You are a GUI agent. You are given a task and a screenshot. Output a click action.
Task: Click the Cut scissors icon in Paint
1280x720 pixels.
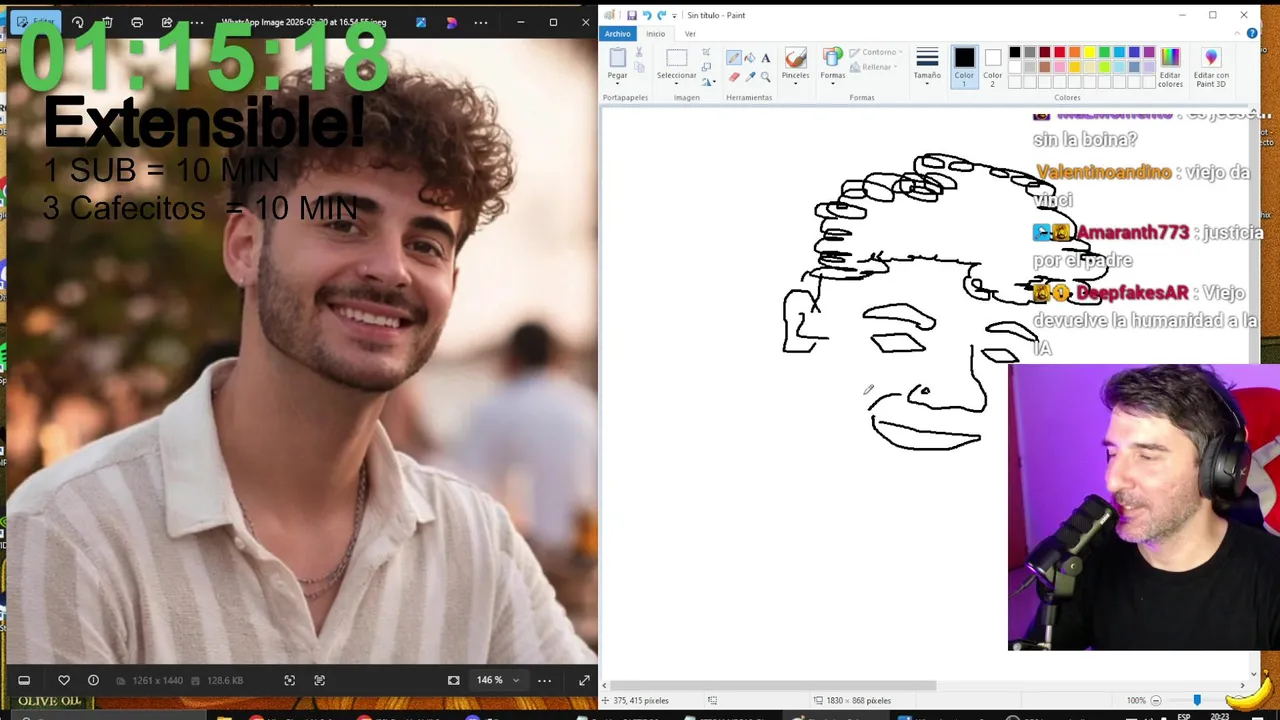(x=639, y=53)
